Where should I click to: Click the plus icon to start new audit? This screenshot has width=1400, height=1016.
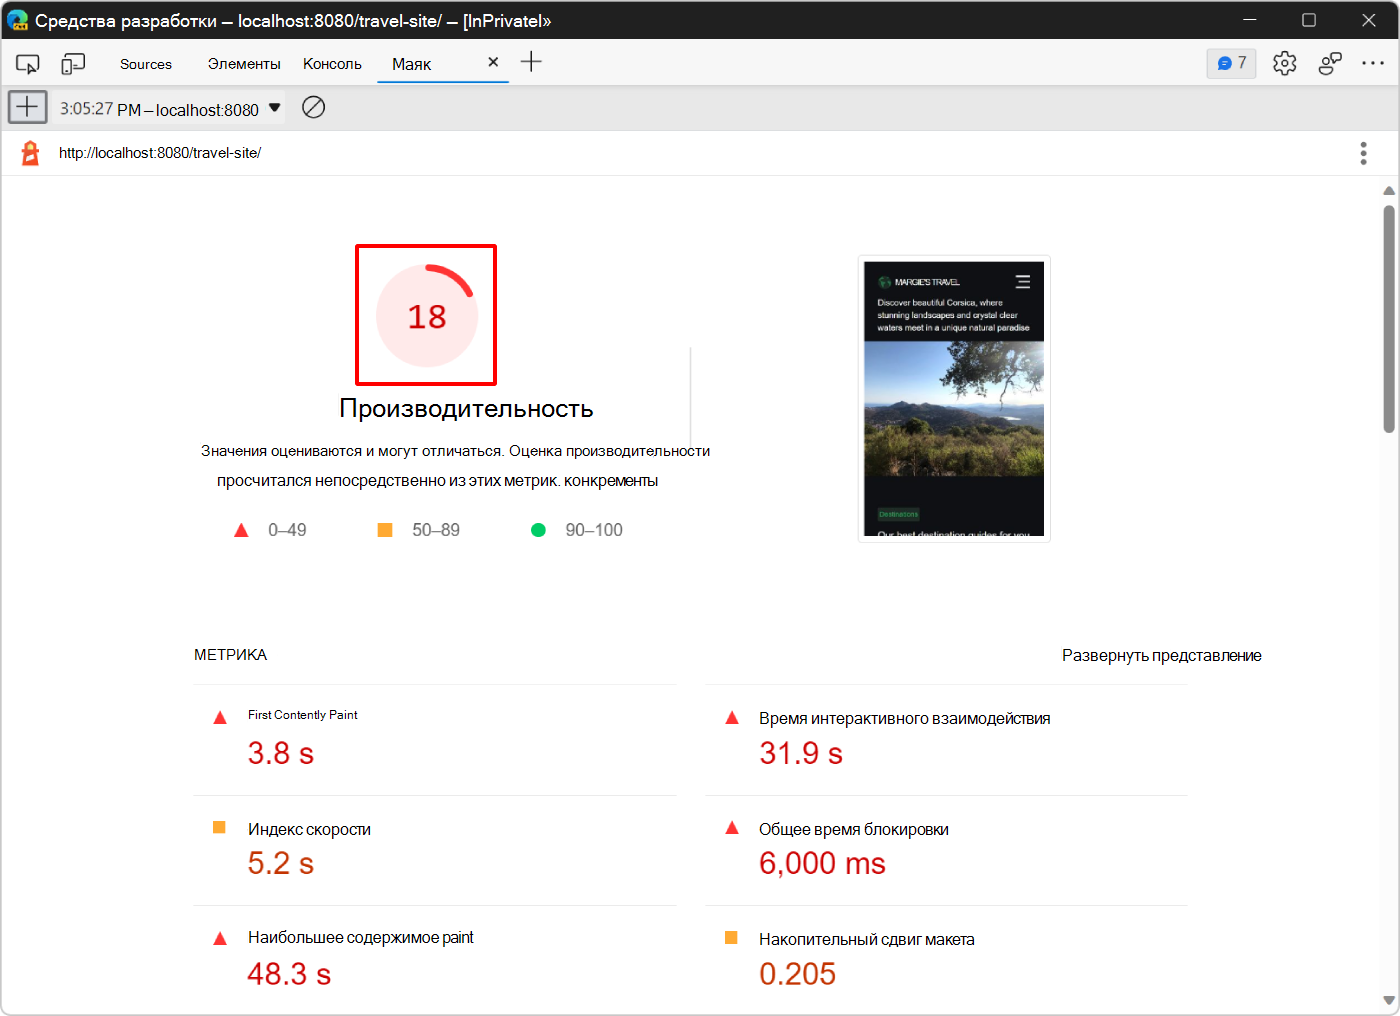tap(27, 107)
